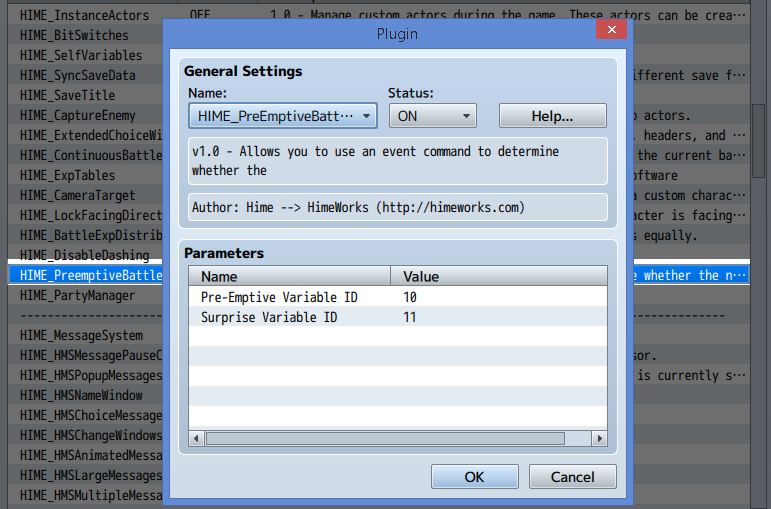771x509 pixels.
Task: Confirm with the OK button
Action: (474, 477)
